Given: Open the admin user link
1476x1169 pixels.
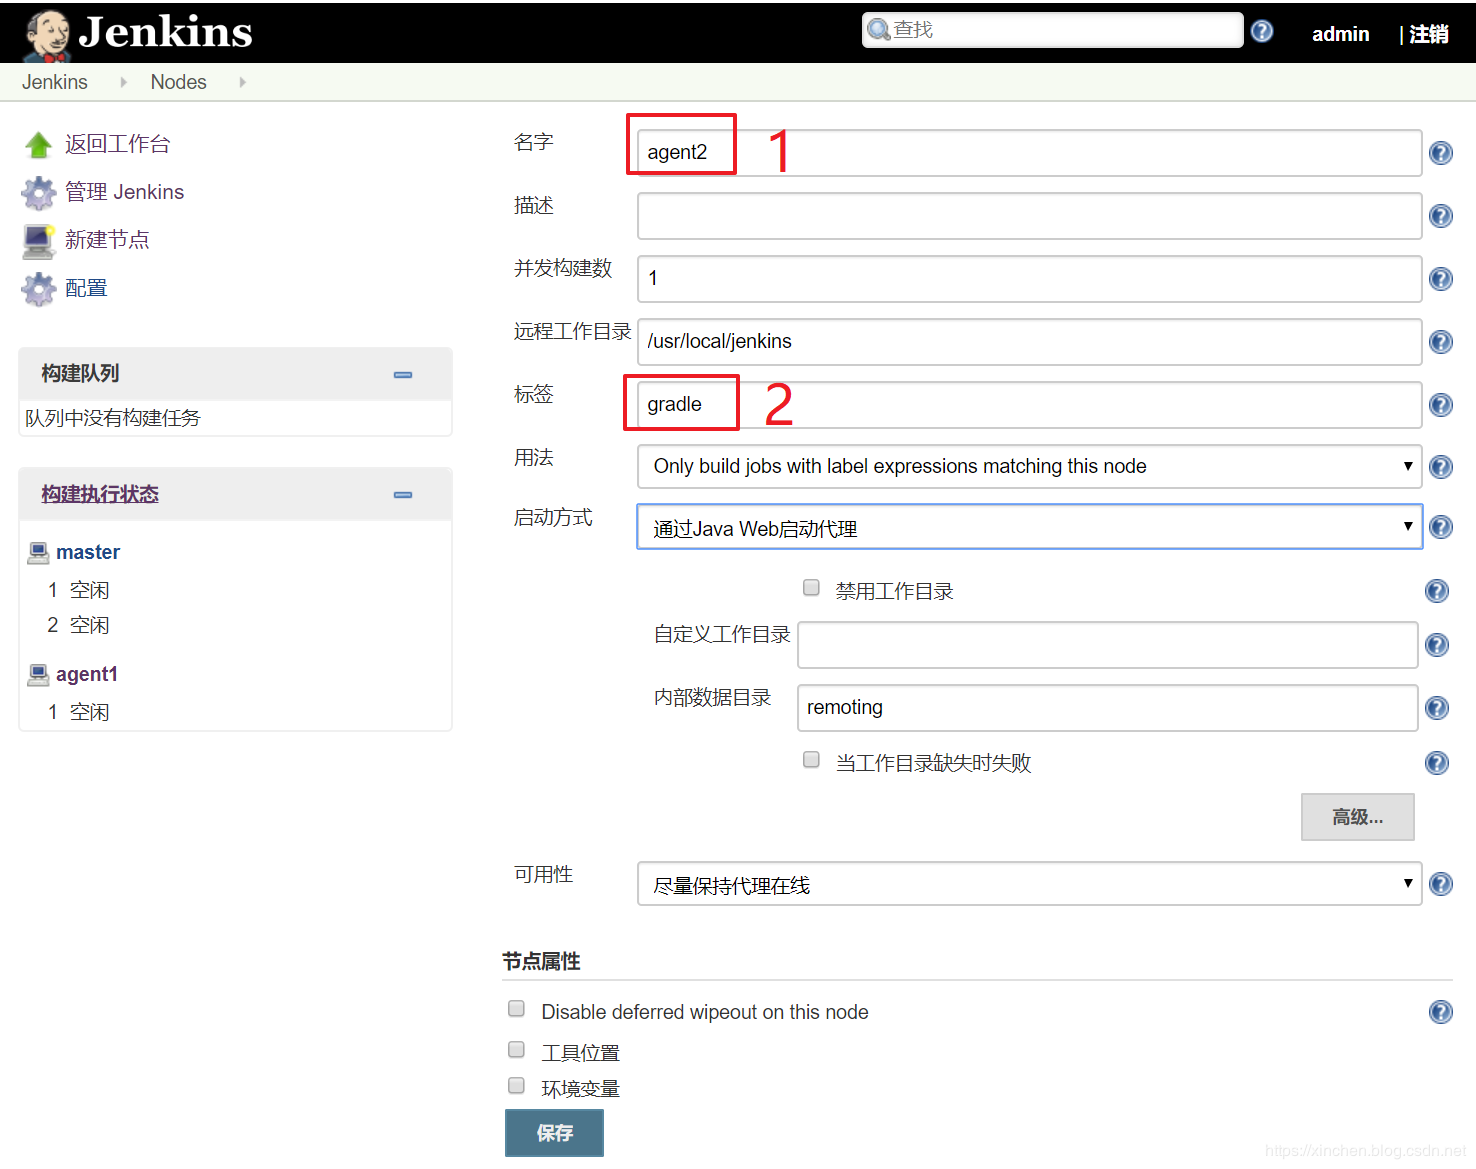Looking at the screenshot, I should 1341,34.
